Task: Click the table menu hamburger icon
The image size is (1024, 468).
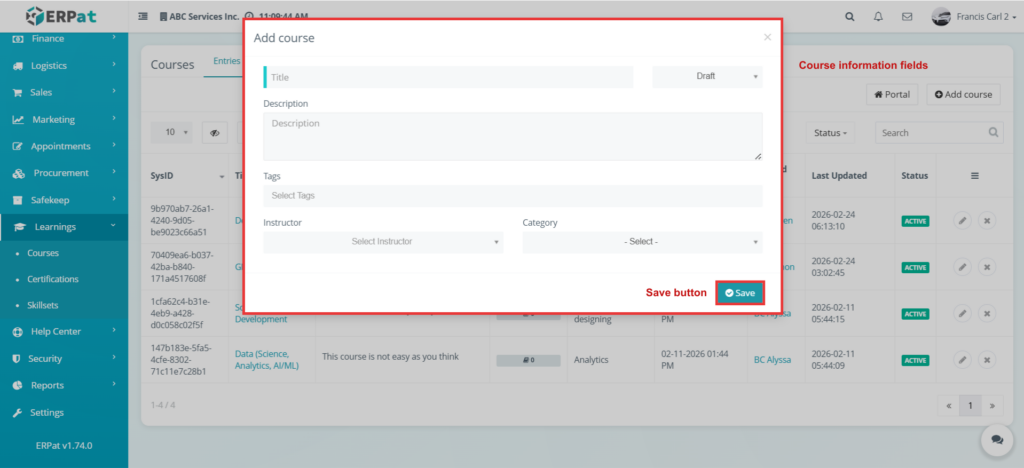Action: pos(974,176)
